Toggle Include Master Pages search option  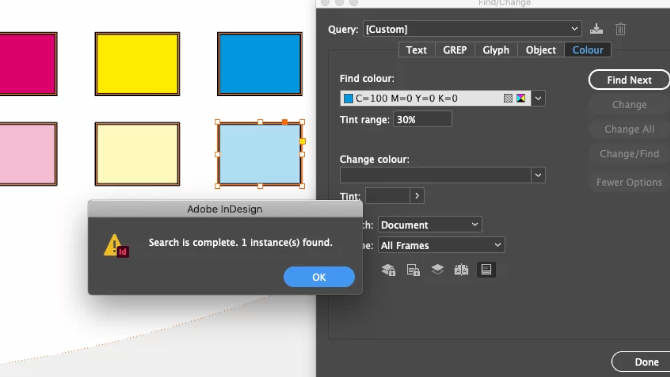[461, 270]
